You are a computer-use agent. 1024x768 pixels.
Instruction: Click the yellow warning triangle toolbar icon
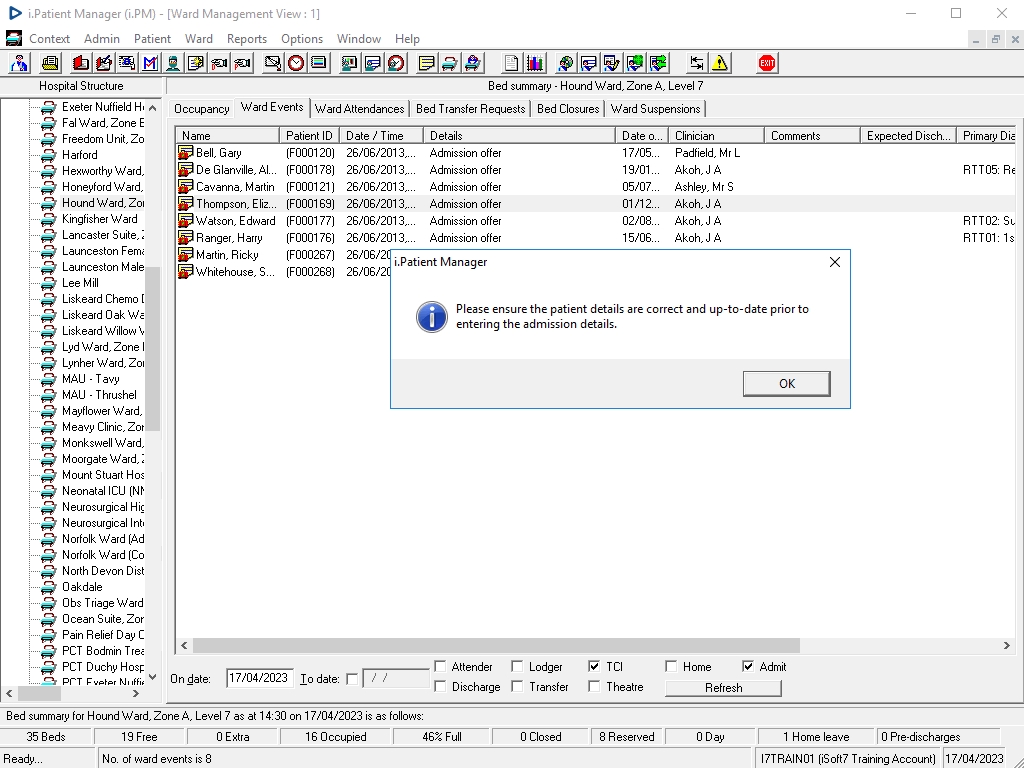[720, 63]
